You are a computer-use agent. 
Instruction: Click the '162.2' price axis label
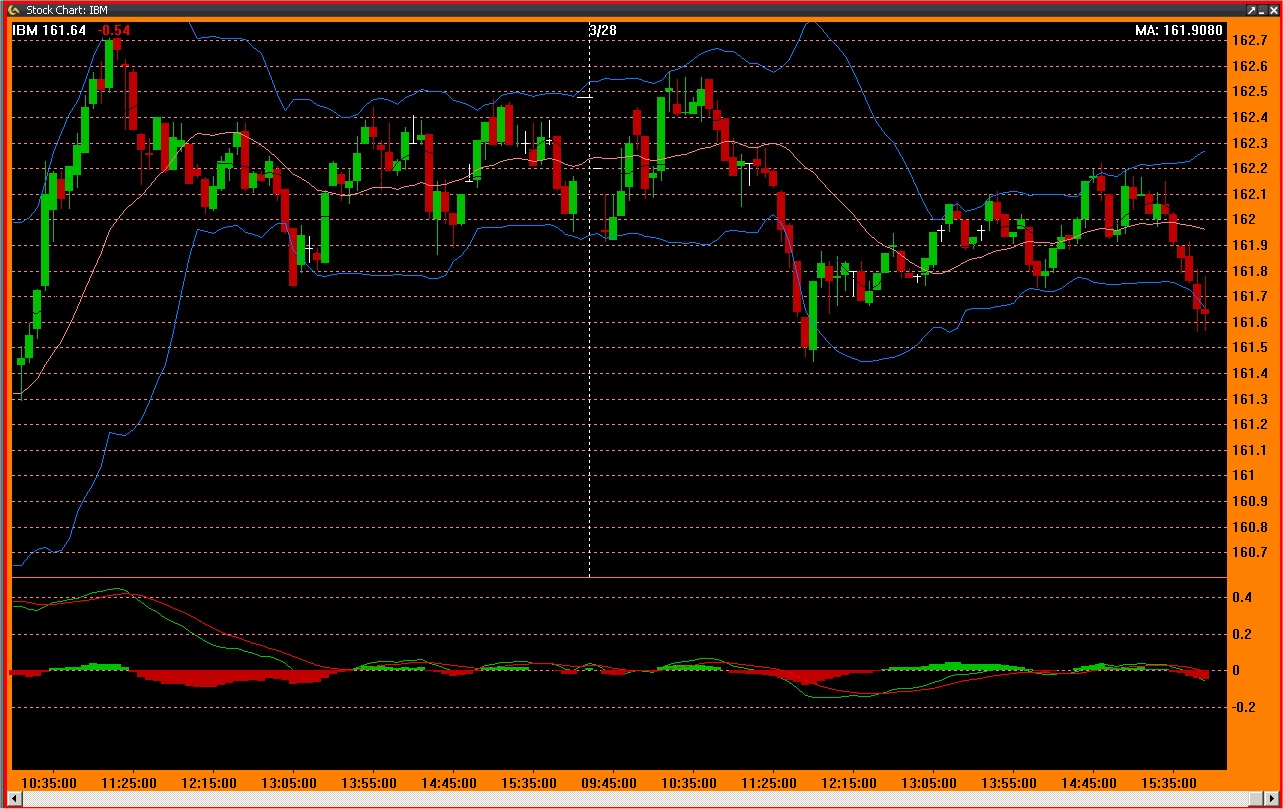coord(1250,169)
